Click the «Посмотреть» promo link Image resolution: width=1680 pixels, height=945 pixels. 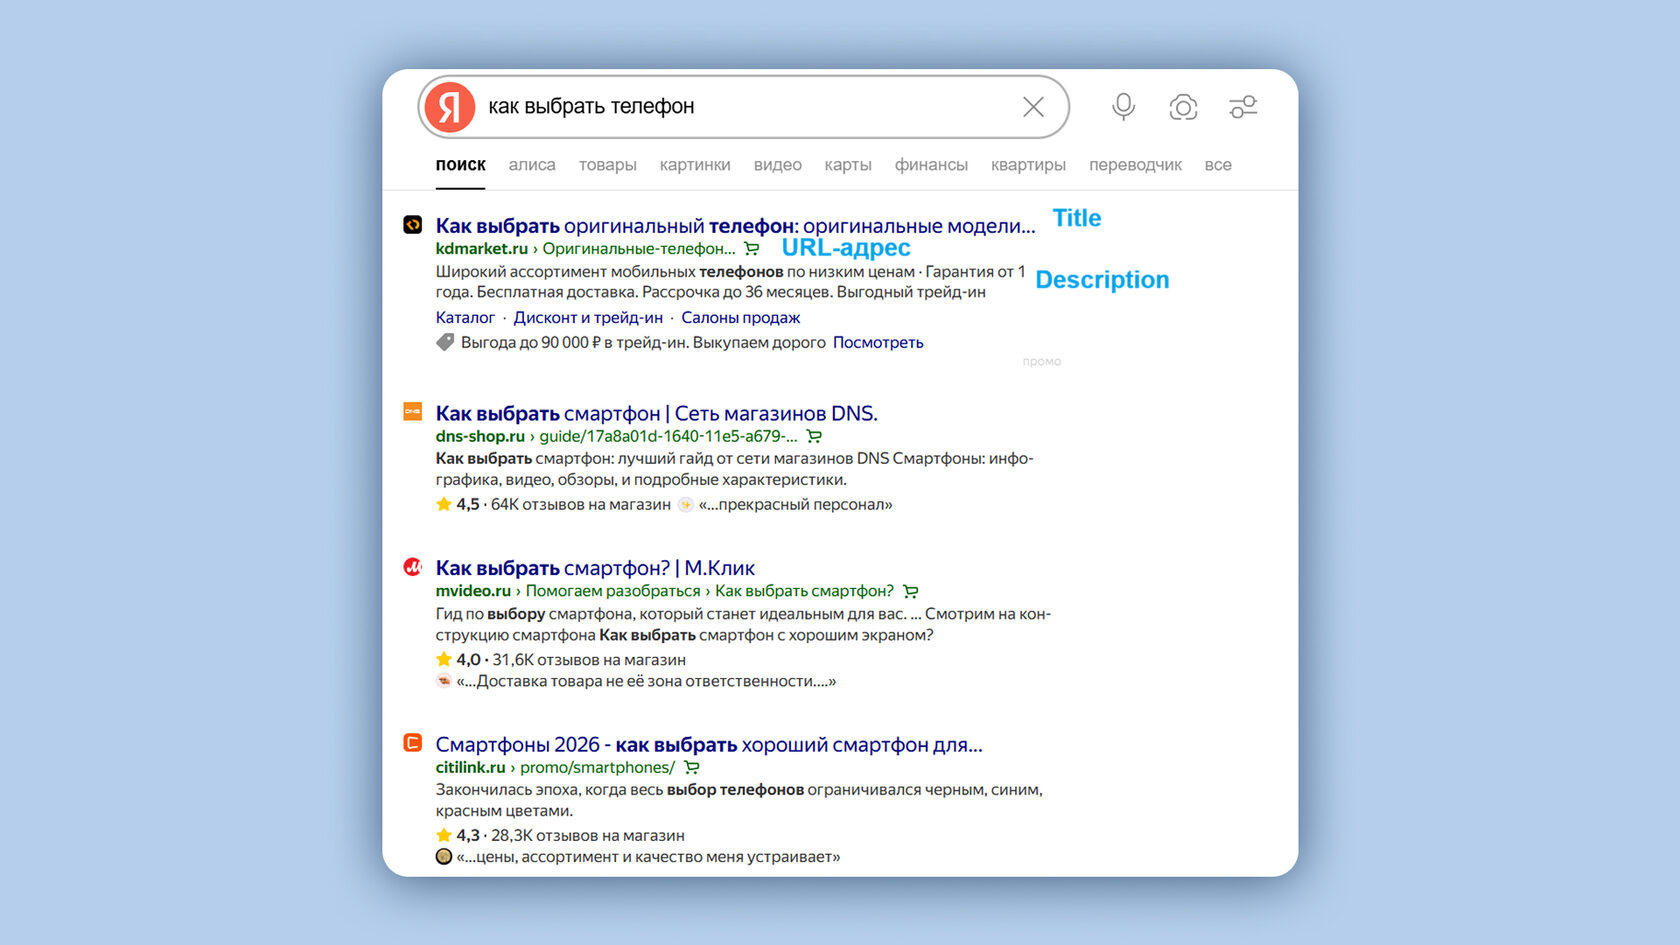pyautogui.click(x=878, y=343)
